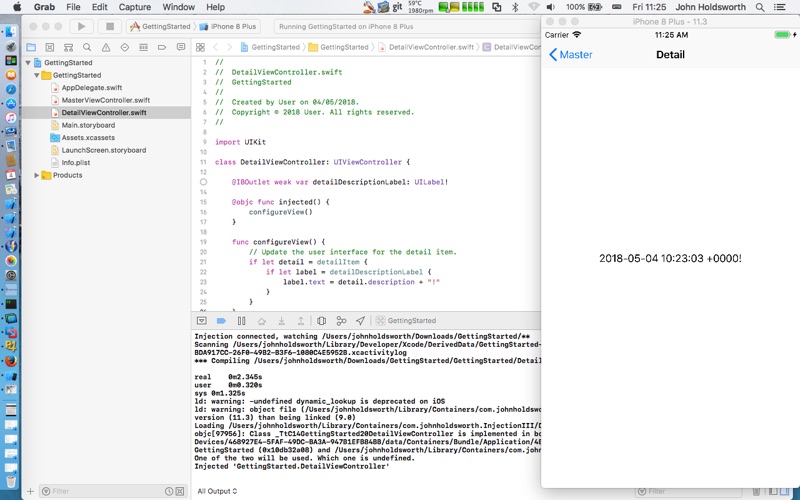Viewport: 800px width, 500px height.
Task: Click the Pause execution button in debug bar
Action: pyautogui.click(x=241, y=320)
